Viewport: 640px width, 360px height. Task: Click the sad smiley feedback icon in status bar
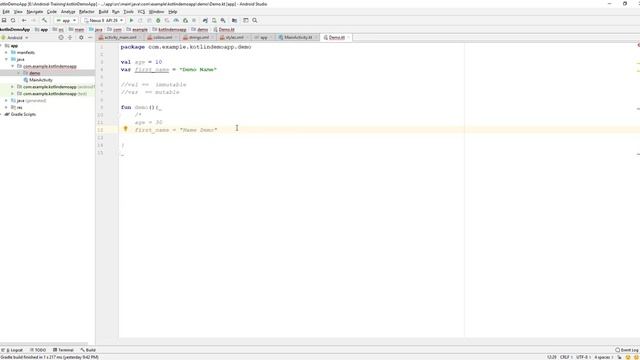click(636, 357)
